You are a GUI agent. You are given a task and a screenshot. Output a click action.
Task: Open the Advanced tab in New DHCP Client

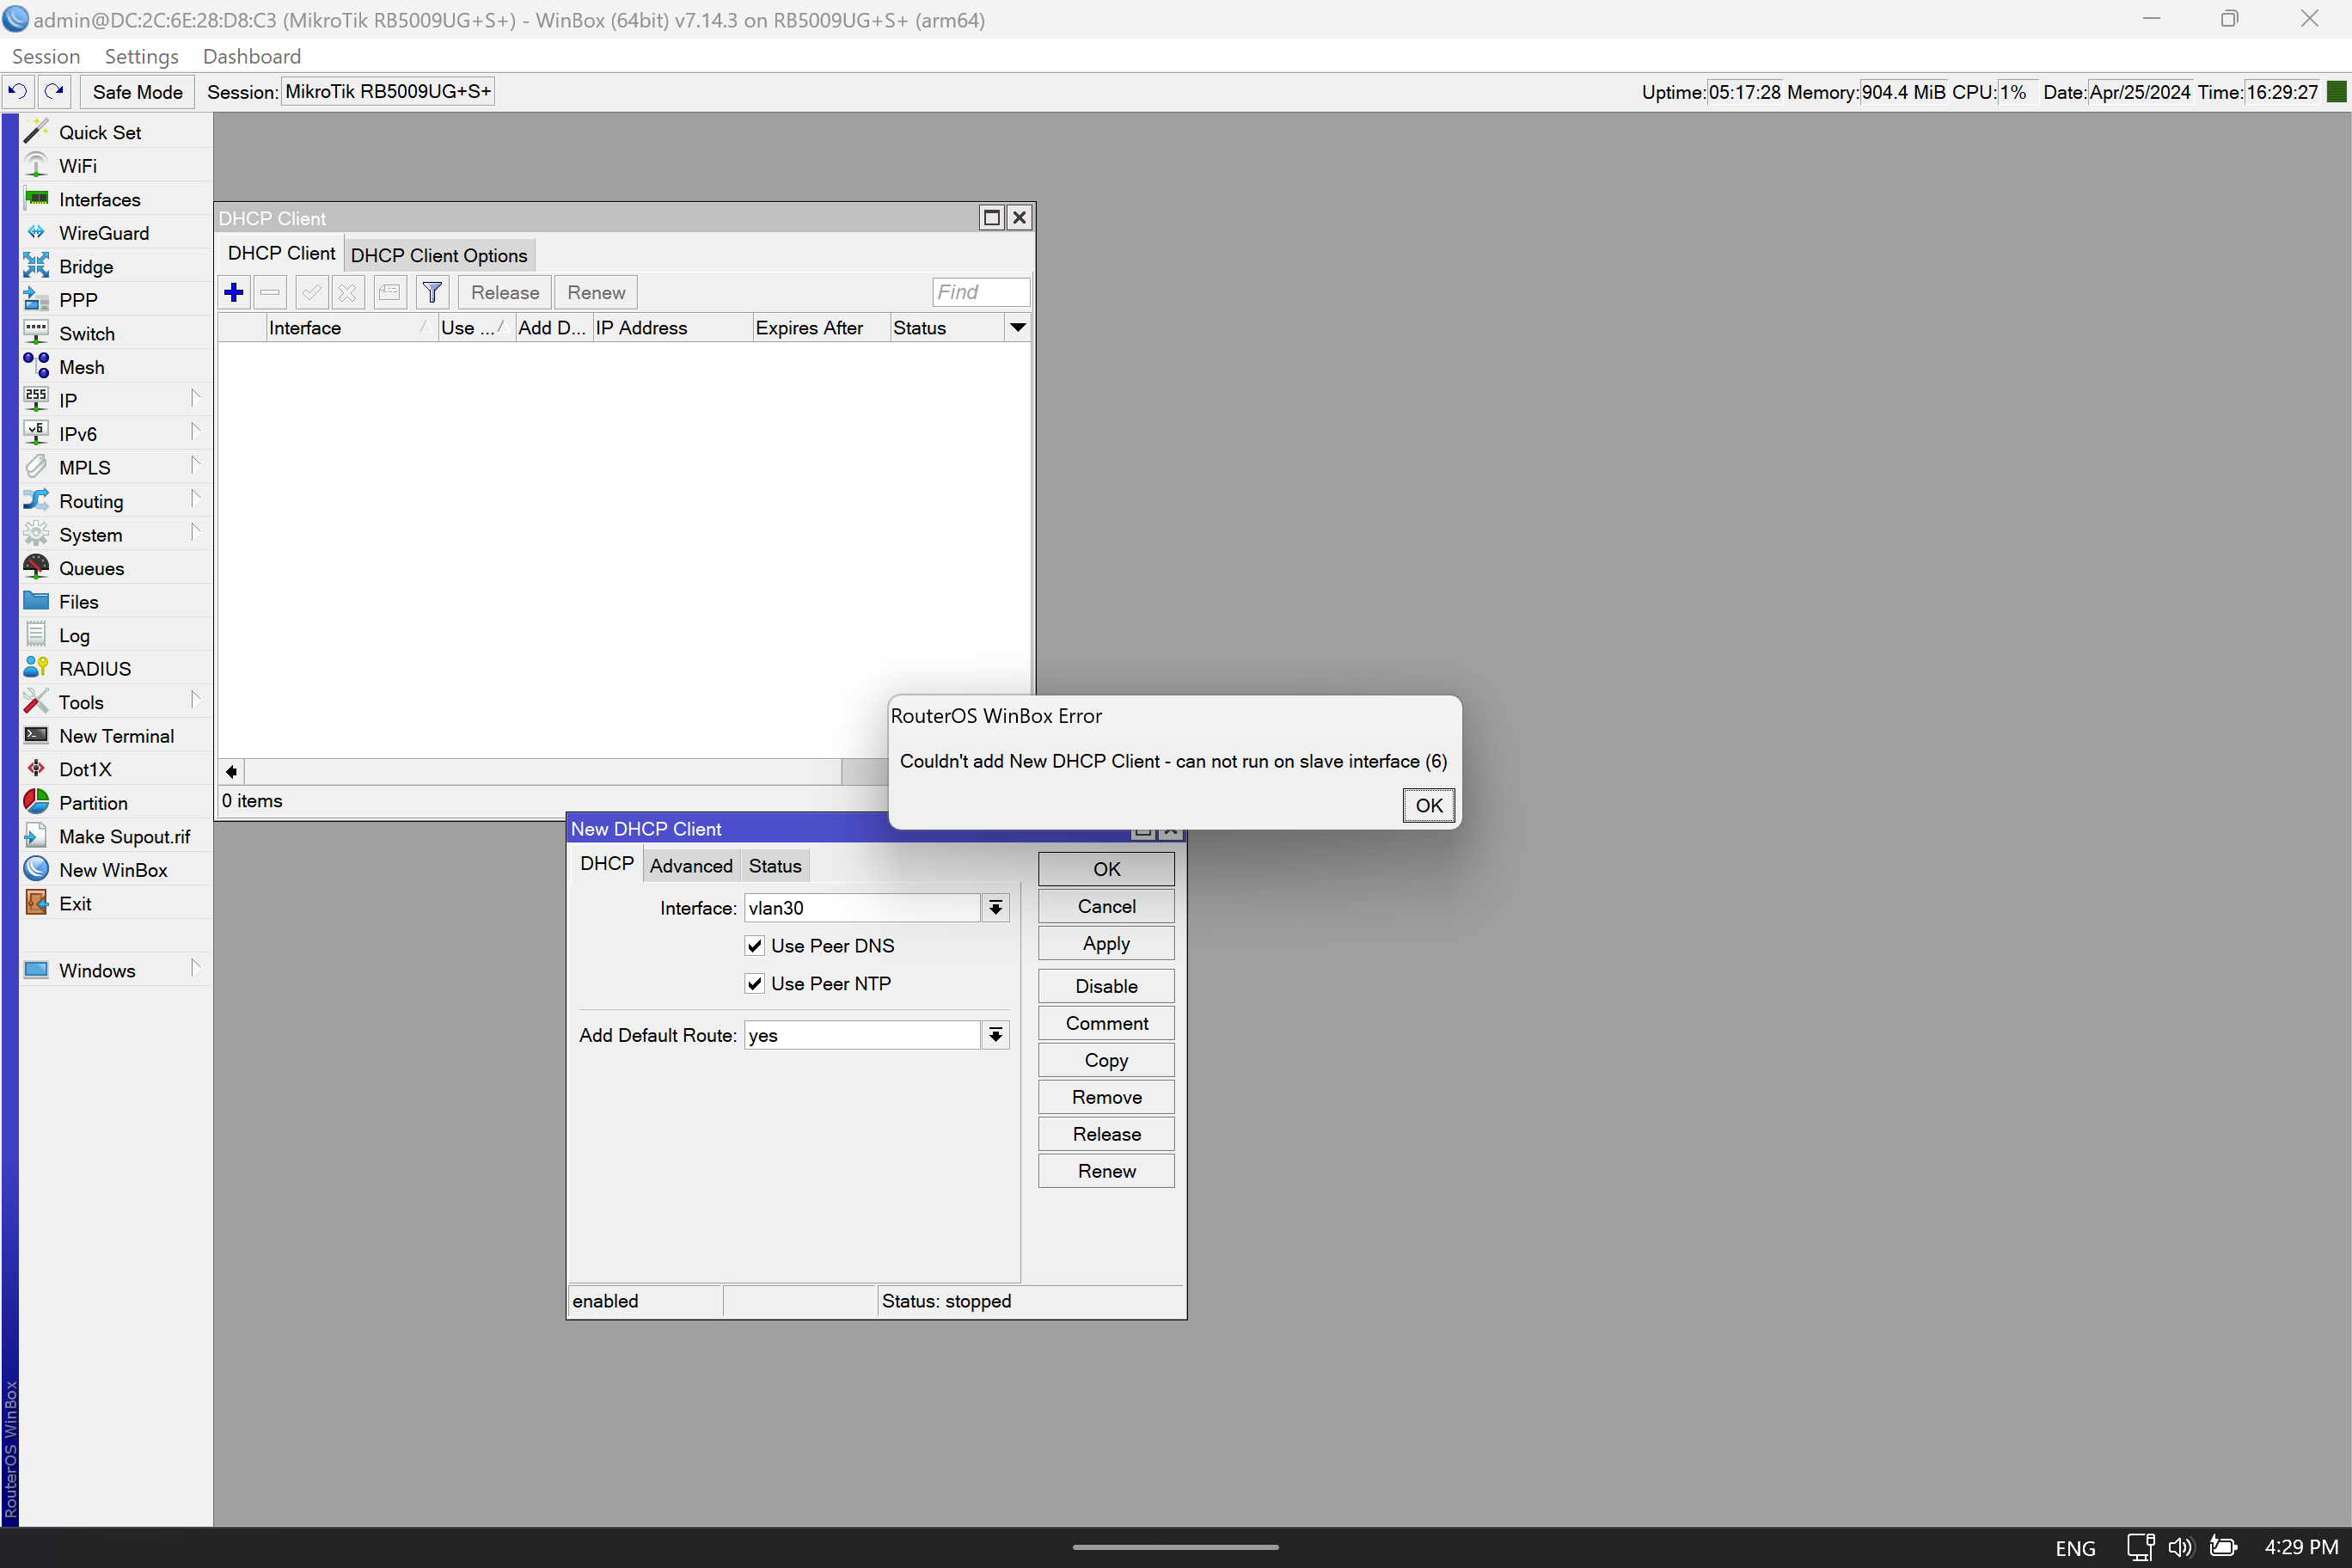click(x=691, y=865)
